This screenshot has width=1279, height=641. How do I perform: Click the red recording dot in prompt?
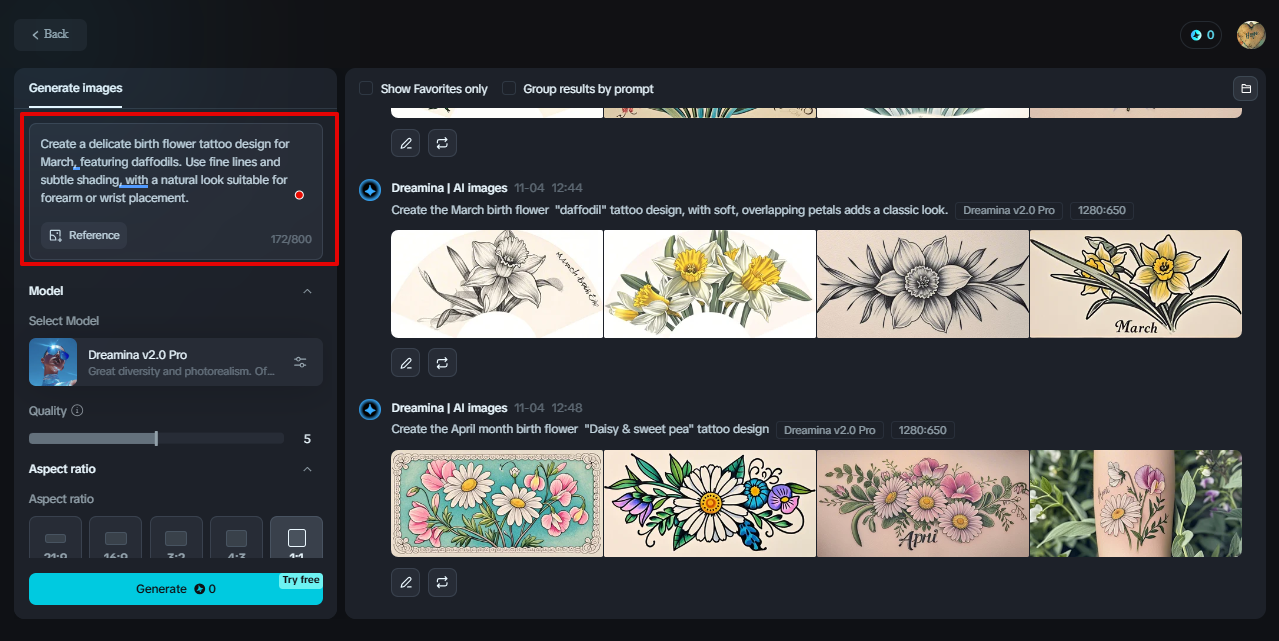tap(299, 195)
